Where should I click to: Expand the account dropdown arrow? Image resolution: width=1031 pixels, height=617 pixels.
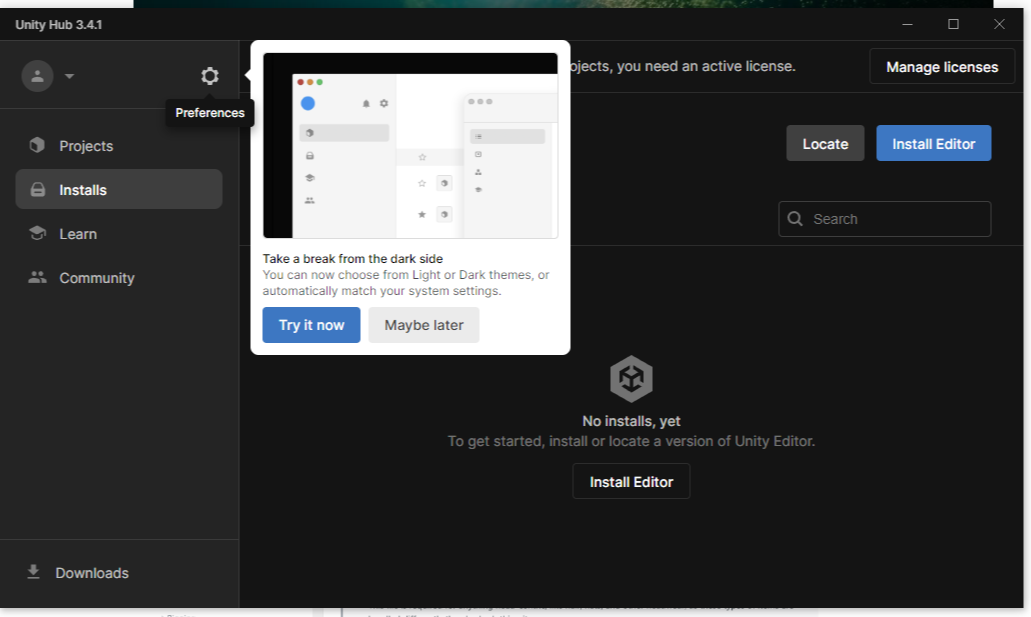pos(70,76)
